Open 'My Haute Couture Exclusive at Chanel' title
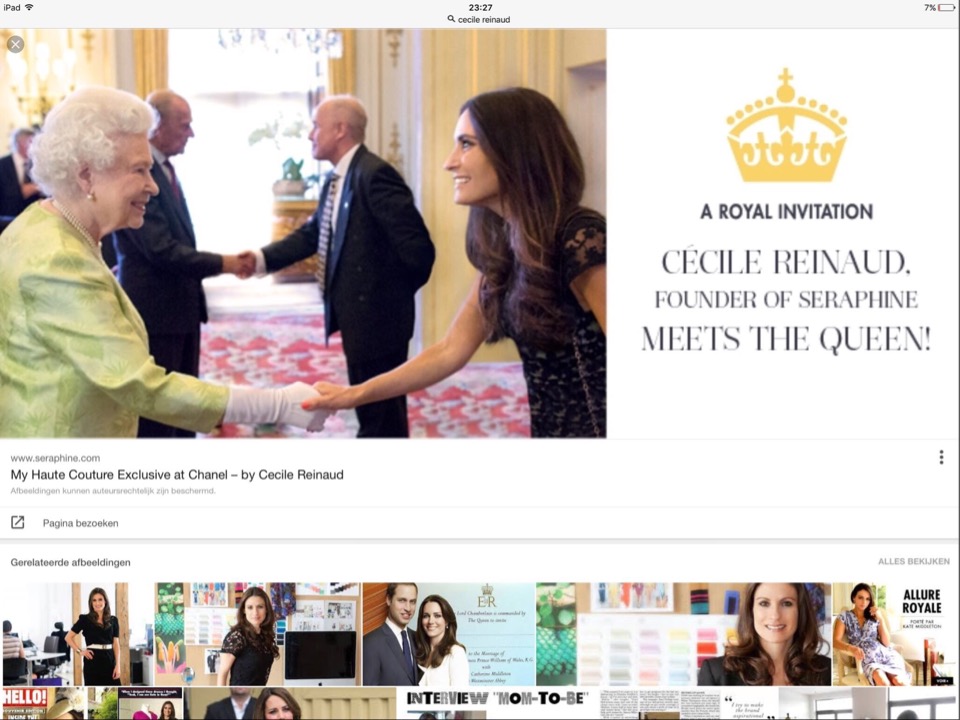 click(177, 474)
